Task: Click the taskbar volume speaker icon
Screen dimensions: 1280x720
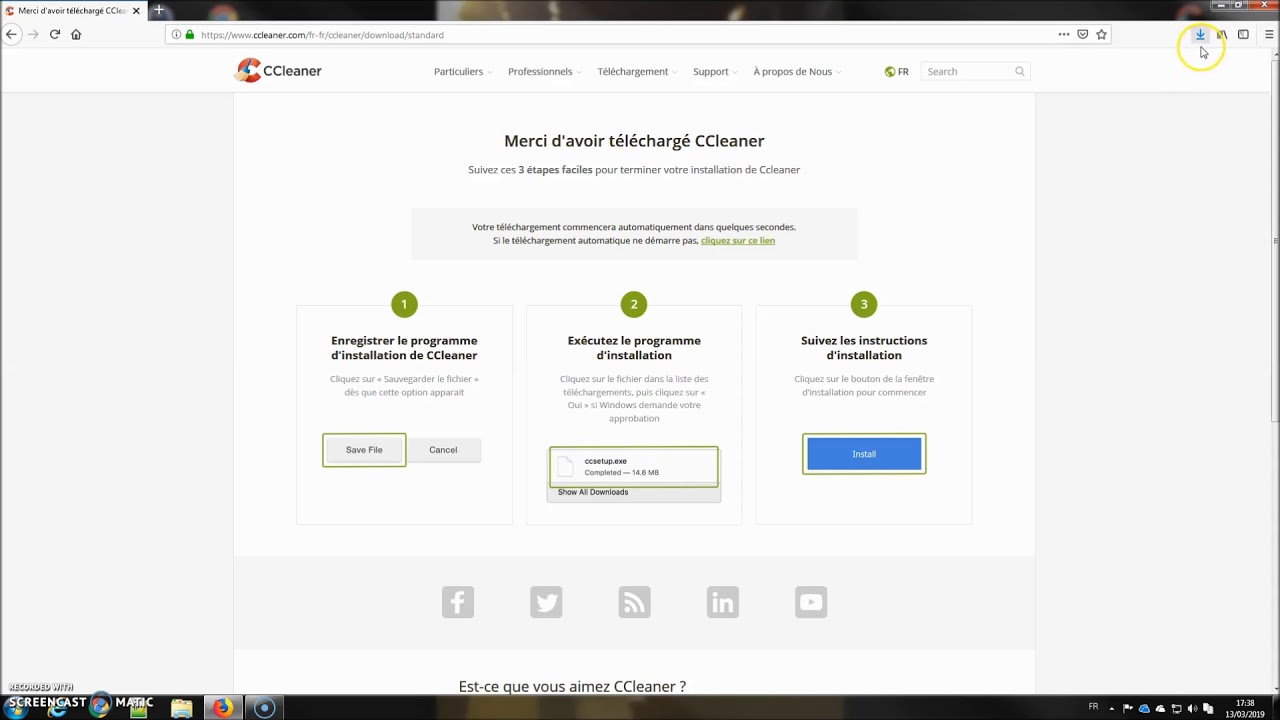Action: pos(1192,708)
